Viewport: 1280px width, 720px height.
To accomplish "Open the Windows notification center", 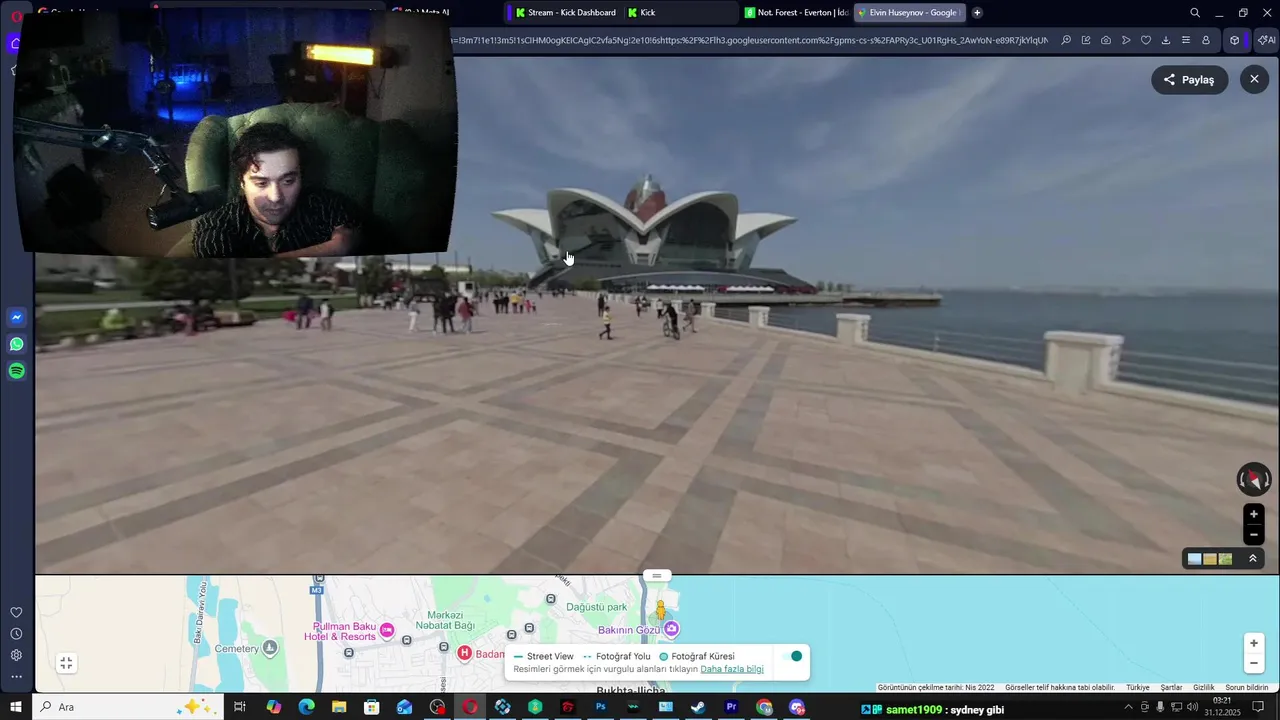I will coord(1258,707).
